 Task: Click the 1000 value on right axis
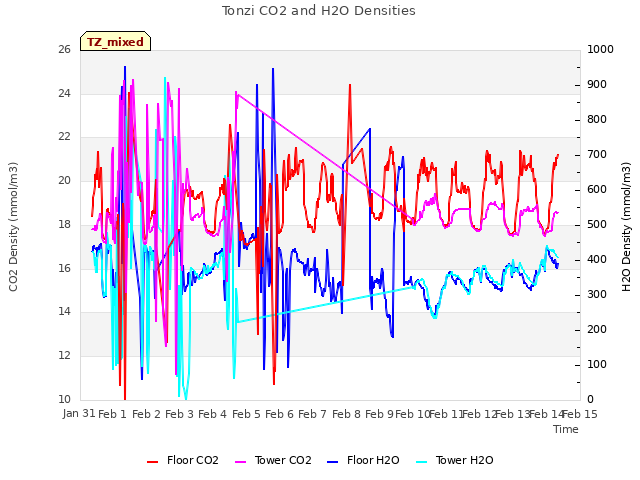click(600, 50)
